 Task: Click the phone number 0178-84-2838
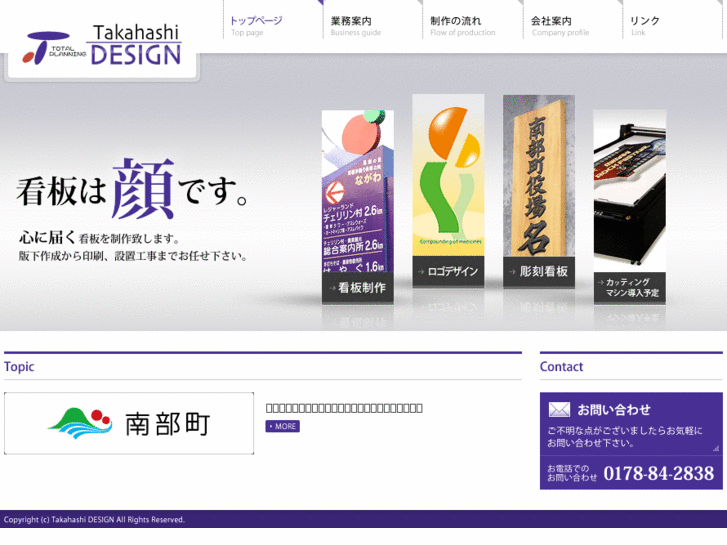[658, 474]
